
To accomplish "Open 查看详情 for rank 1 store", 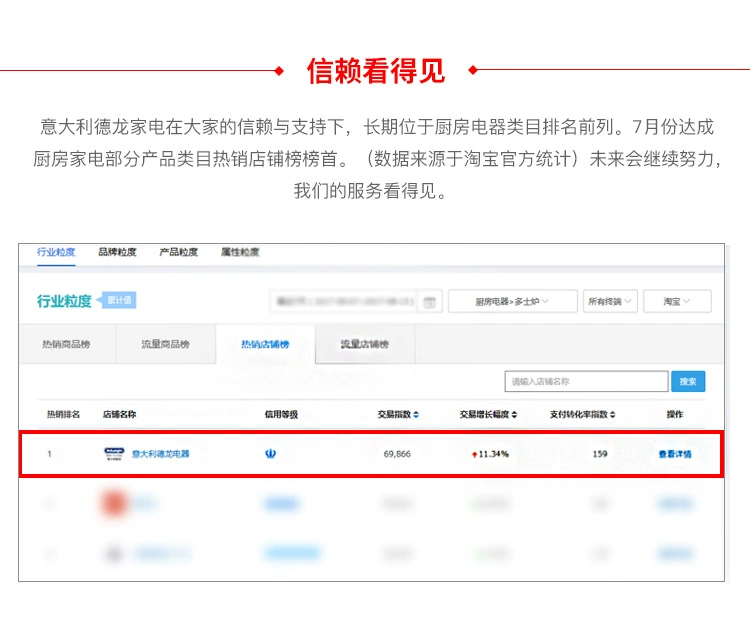I will click(x=675, y=454).
